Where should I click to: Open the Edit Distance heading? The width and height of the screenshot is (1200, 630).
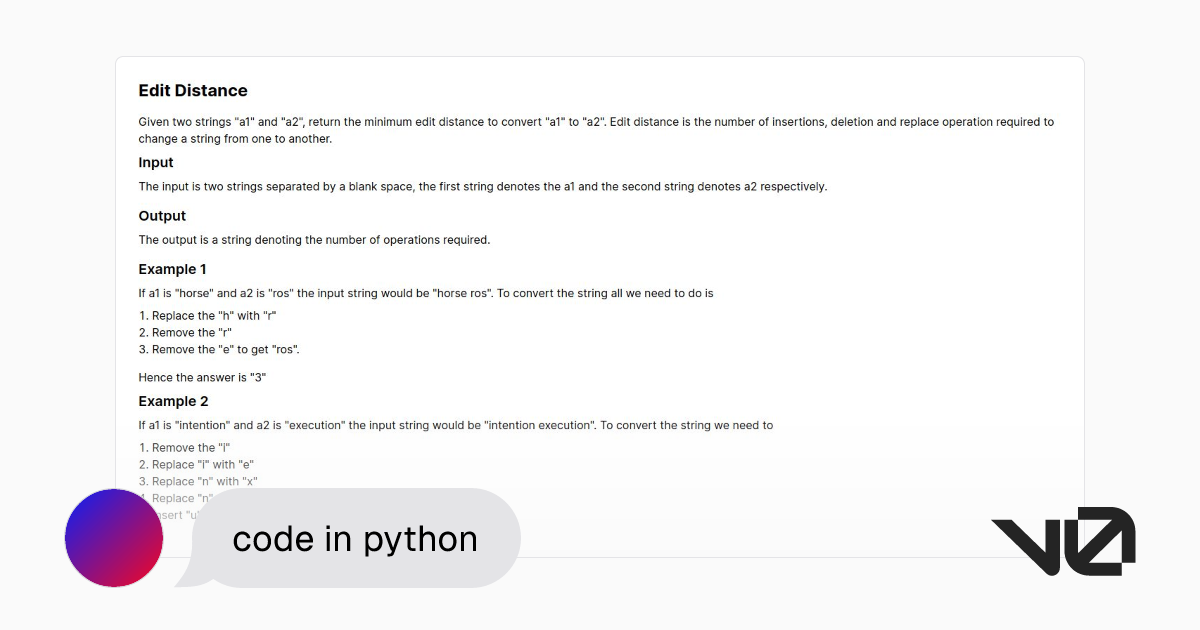192,90
